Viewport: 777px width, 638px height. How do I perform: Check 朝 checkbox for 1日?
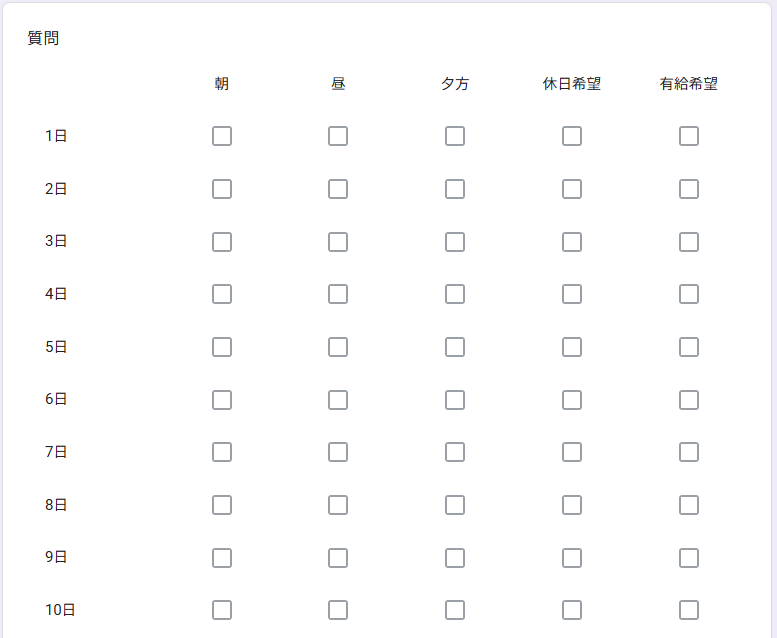(222, 136)
